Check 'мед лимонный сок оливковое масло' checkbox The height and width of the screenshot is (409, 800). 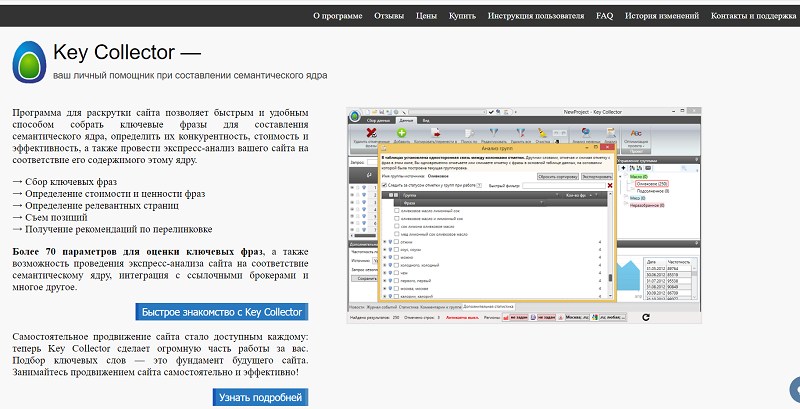pyautogui.click(x=396, y=234)
